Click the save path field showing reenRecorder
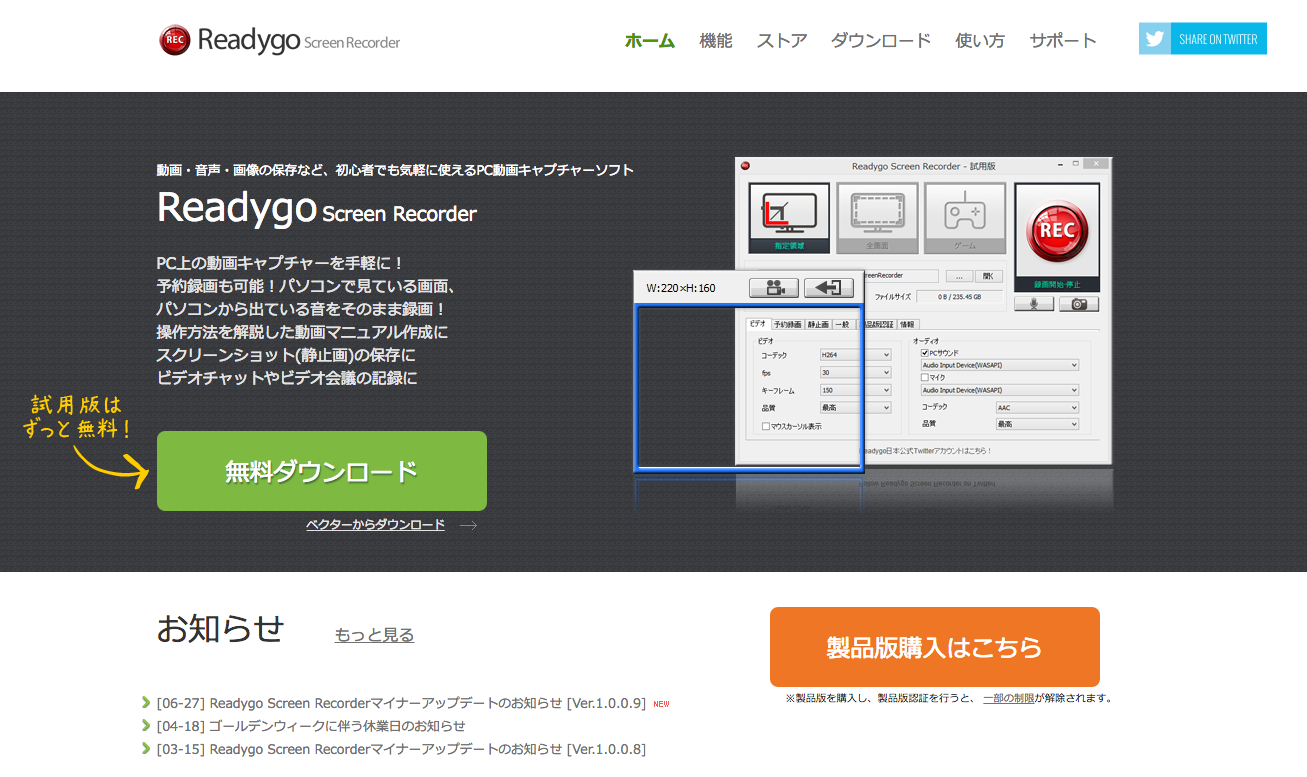Viewport: 1307px width, 777px height. [x=900, y=276]
